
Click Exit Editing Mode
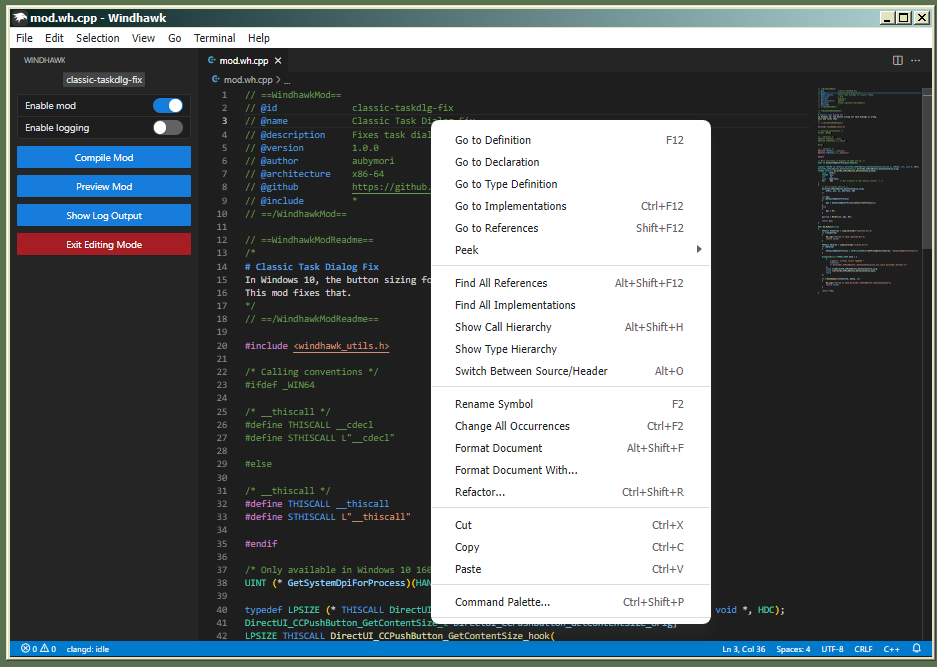coord(103,242)
